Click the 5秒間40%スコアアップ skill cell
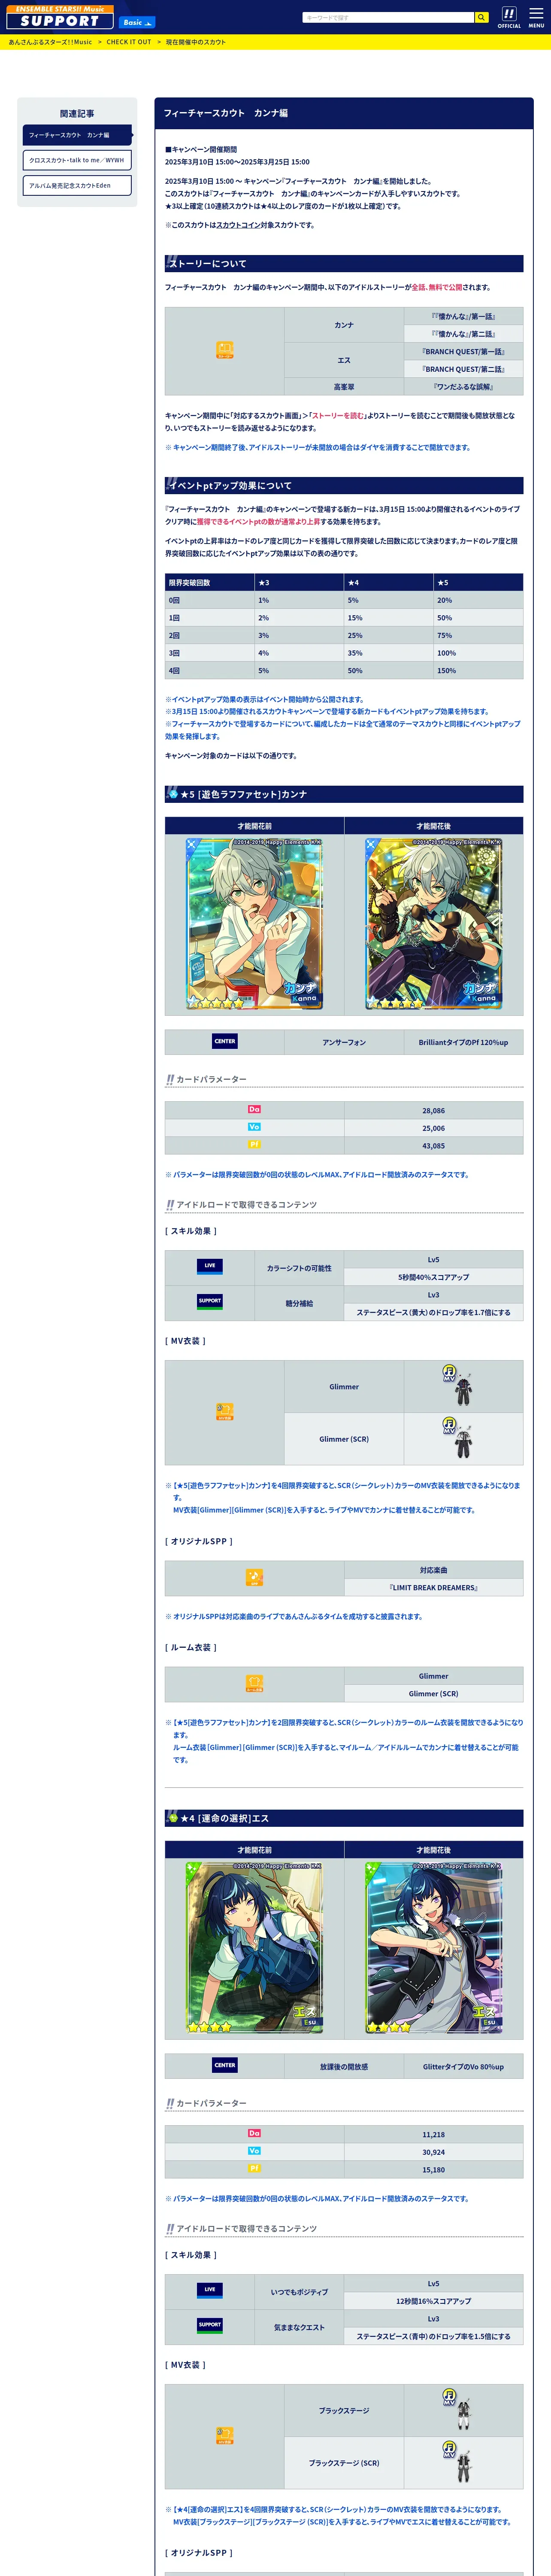This screenshot has width=551, height=2576. pyautogui.click(x=433, y=1277)
